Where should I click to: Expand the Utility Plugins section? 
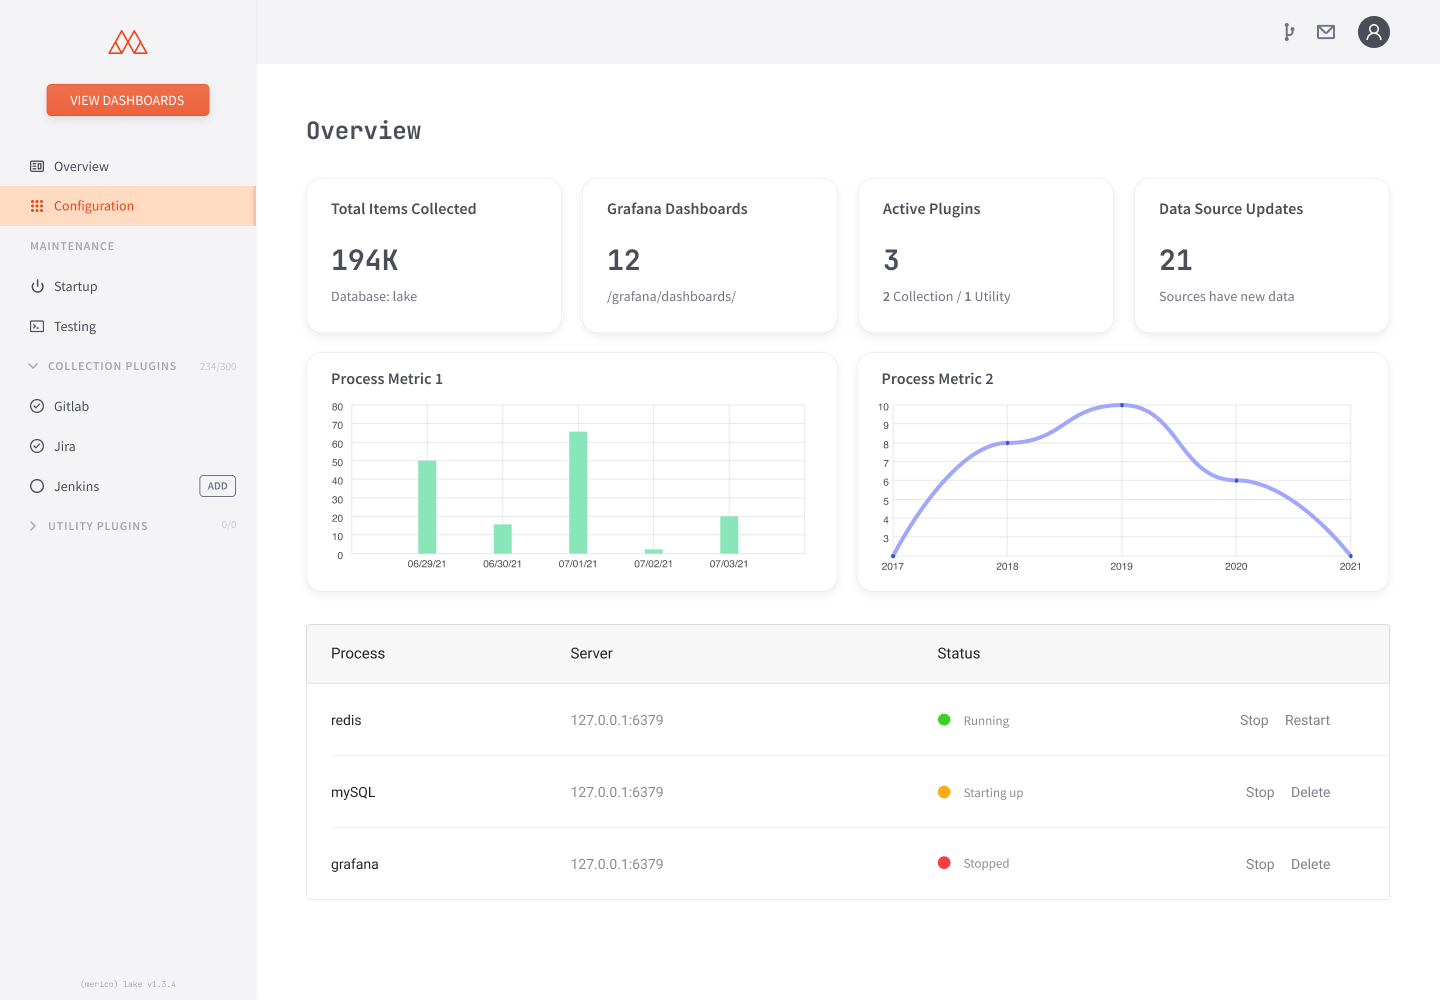pyautogui.click(x=31, y=525)
